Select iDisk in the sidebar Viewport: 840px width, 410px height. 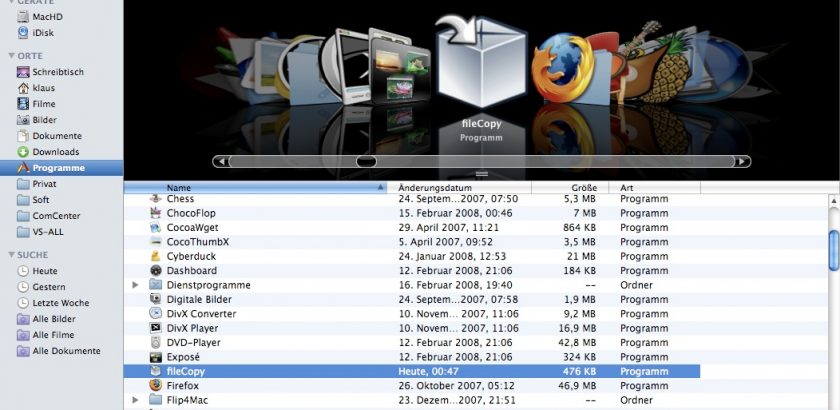tap(35, 33)
